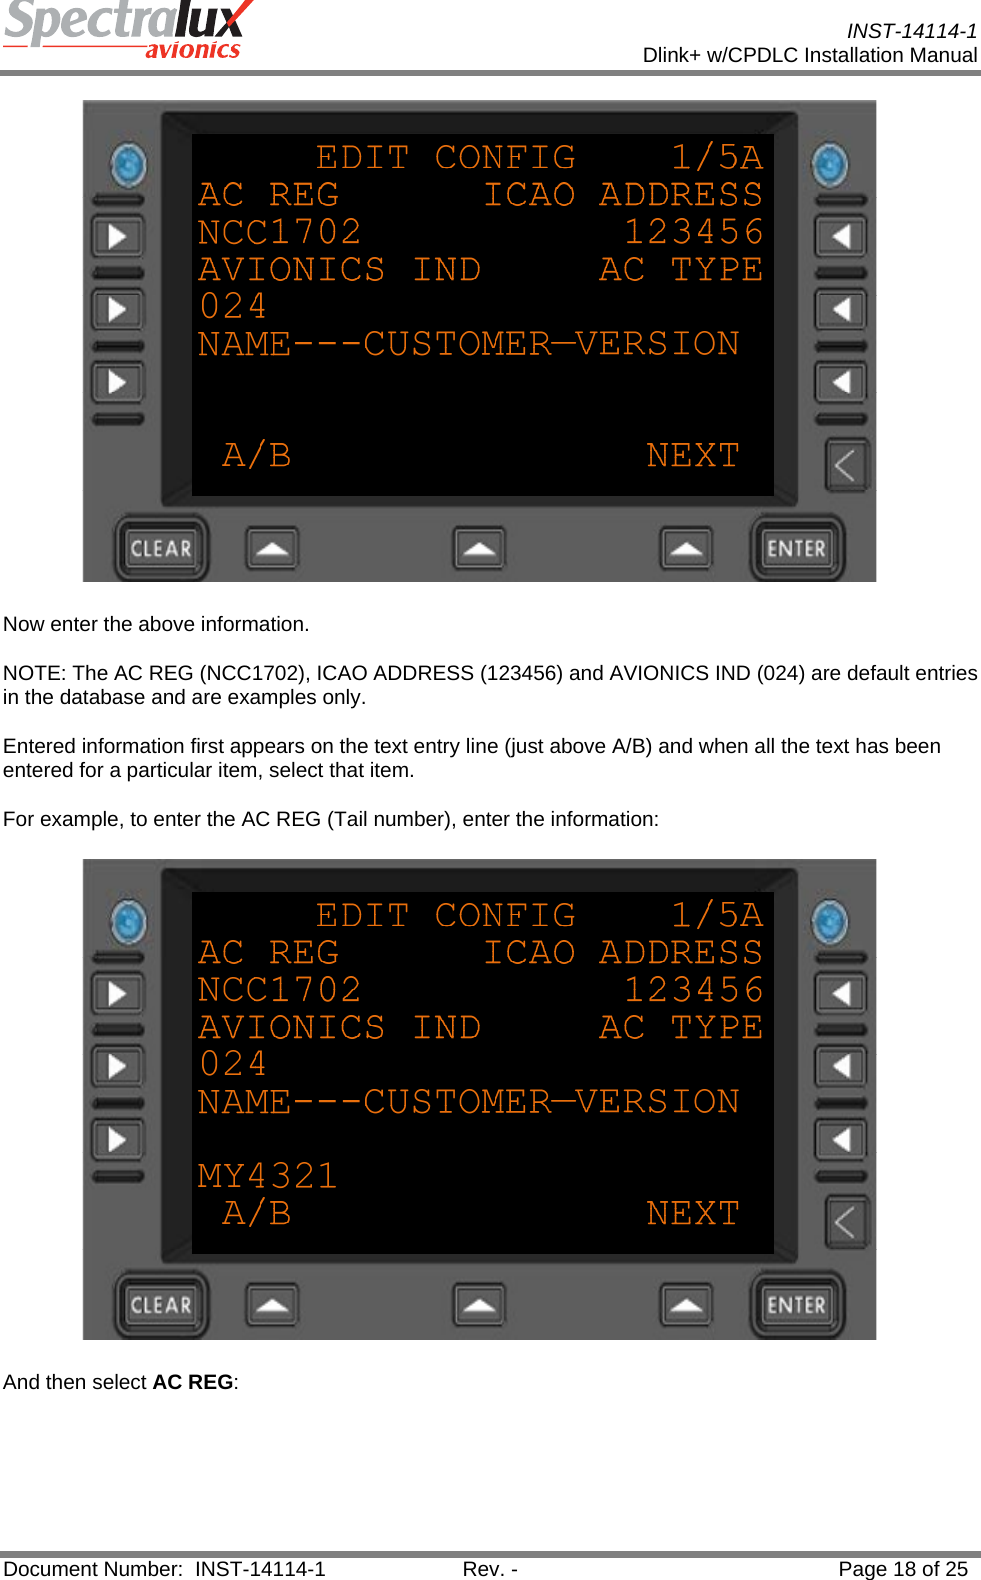This screenshot has width=981, height=1580.
Task: Click the ENTER key on the device showing MY4321
Action: [797, 1305]
